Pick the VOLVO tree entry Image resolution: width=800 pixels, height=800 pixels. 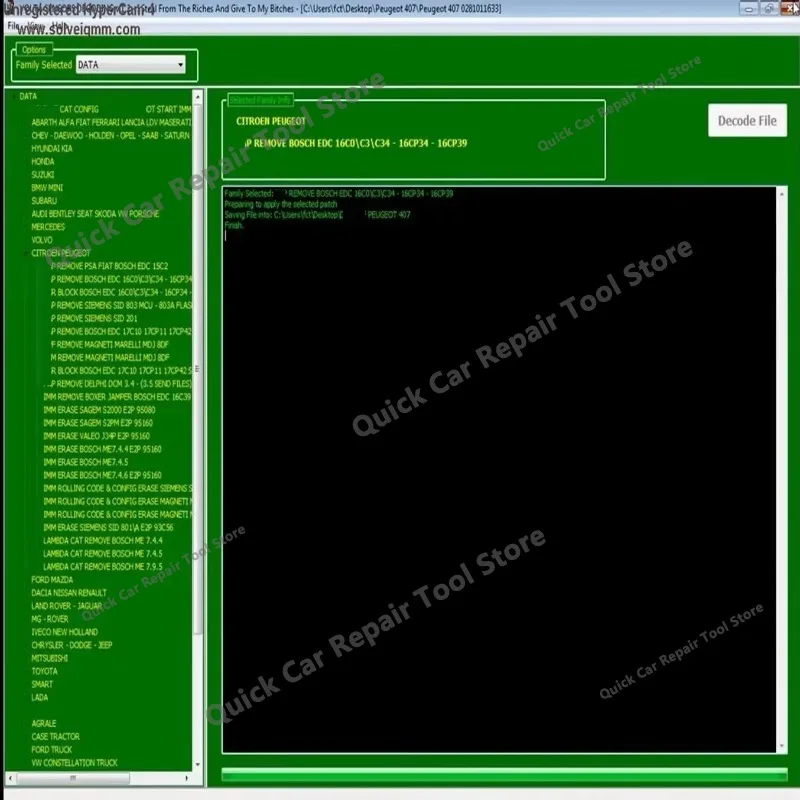pyautogui.click(x=41, y=240)
